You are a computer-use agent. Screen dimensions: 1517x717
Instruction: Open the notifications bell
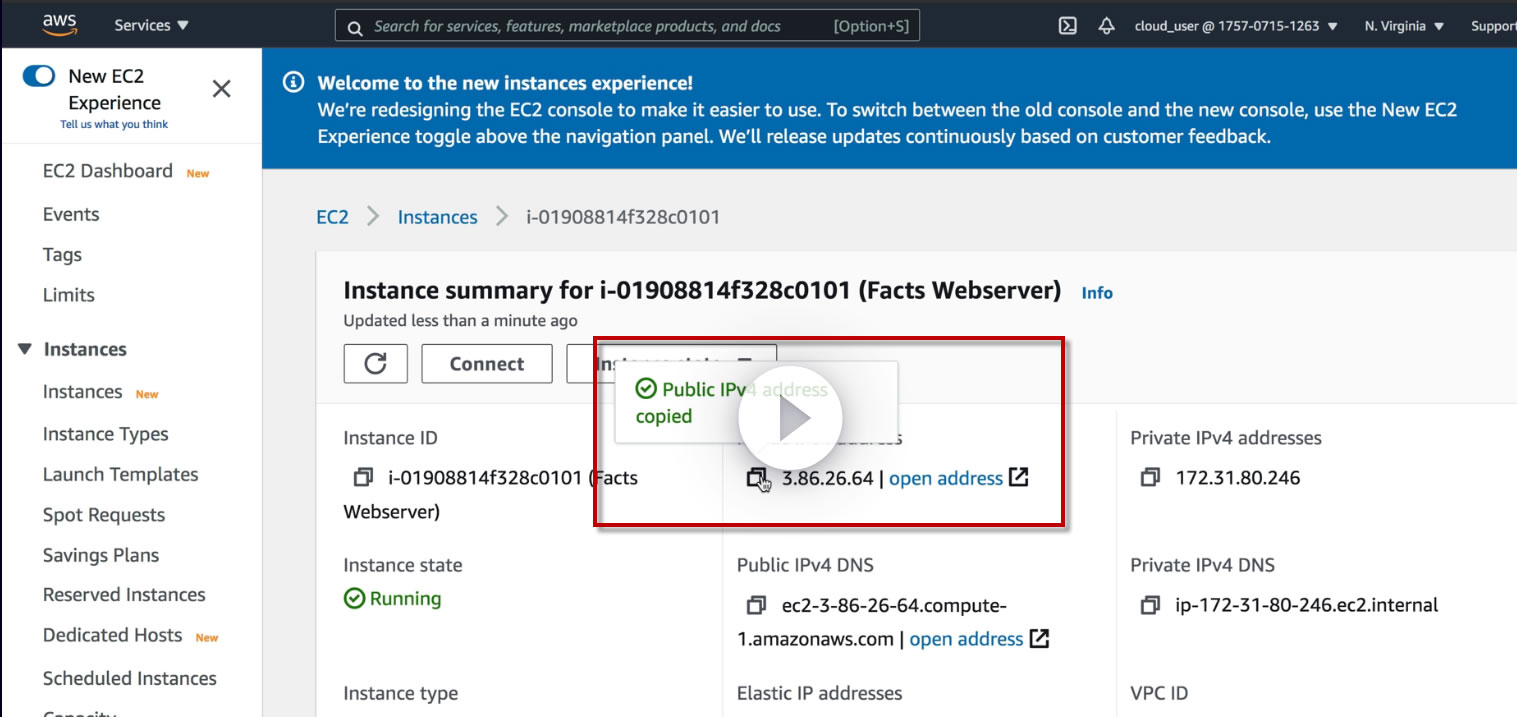pyautogui.click(x=1106, y=26)
